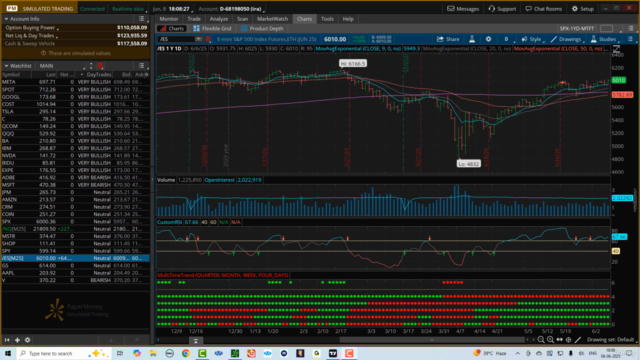Open the Windows Start menu

click(x=8, y=353)
